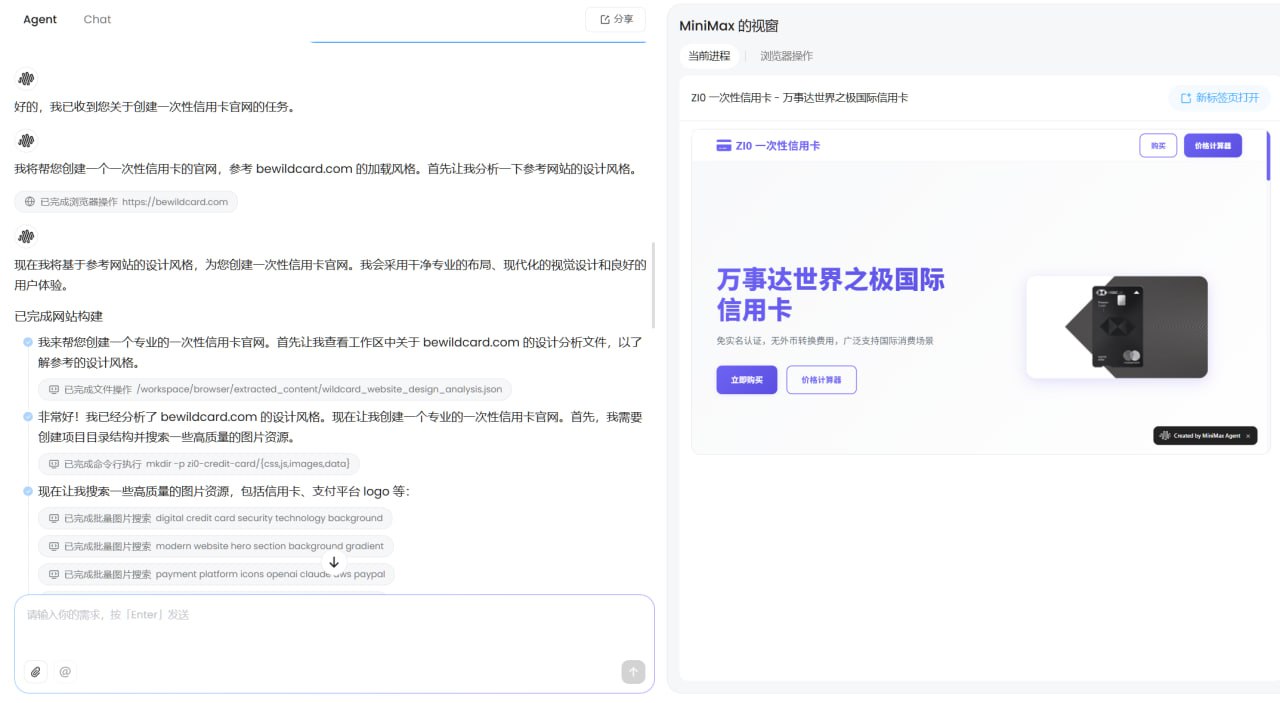
Task: Click the 'MiniMax 的视窗' panel title
Action: 729,26
